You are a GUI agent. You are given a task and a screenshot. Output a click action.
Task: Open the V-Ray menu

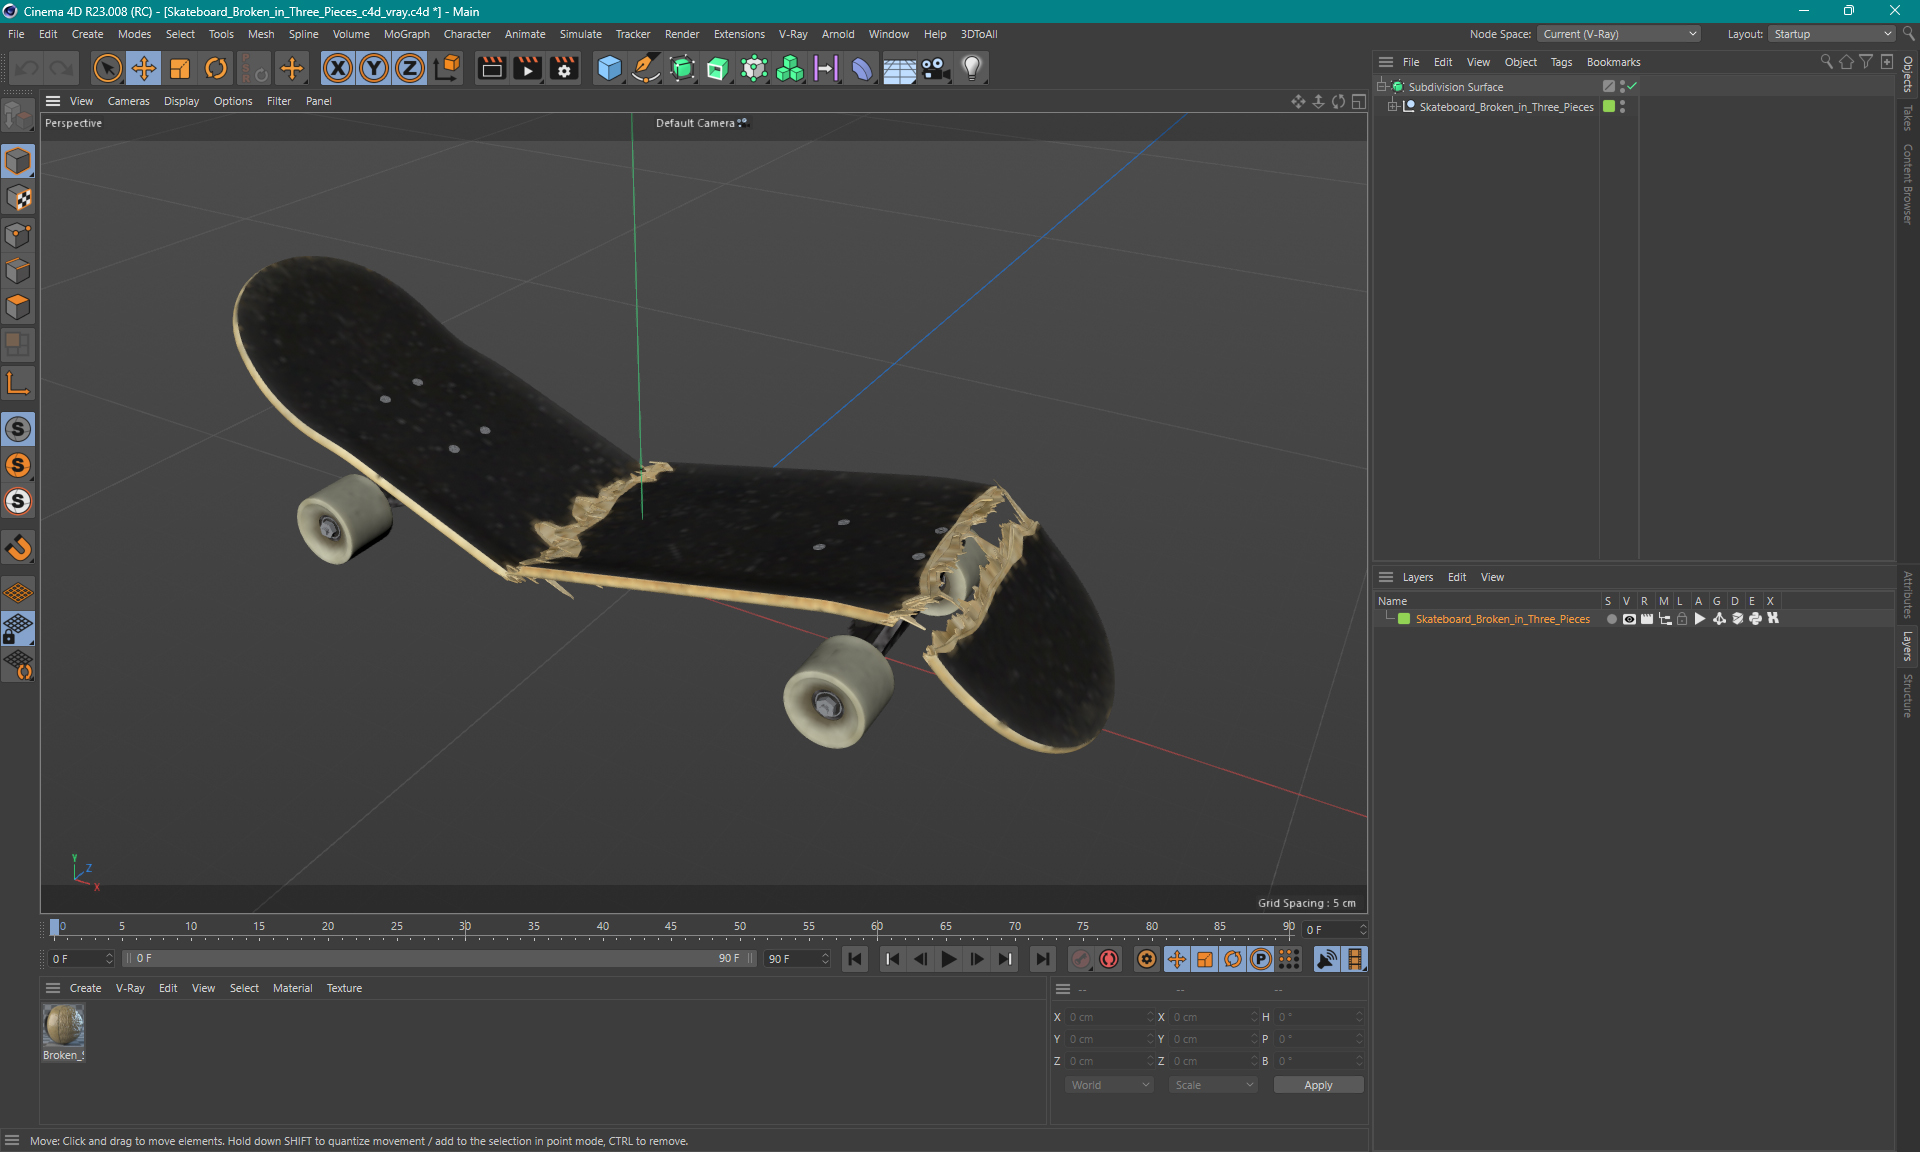792,34
